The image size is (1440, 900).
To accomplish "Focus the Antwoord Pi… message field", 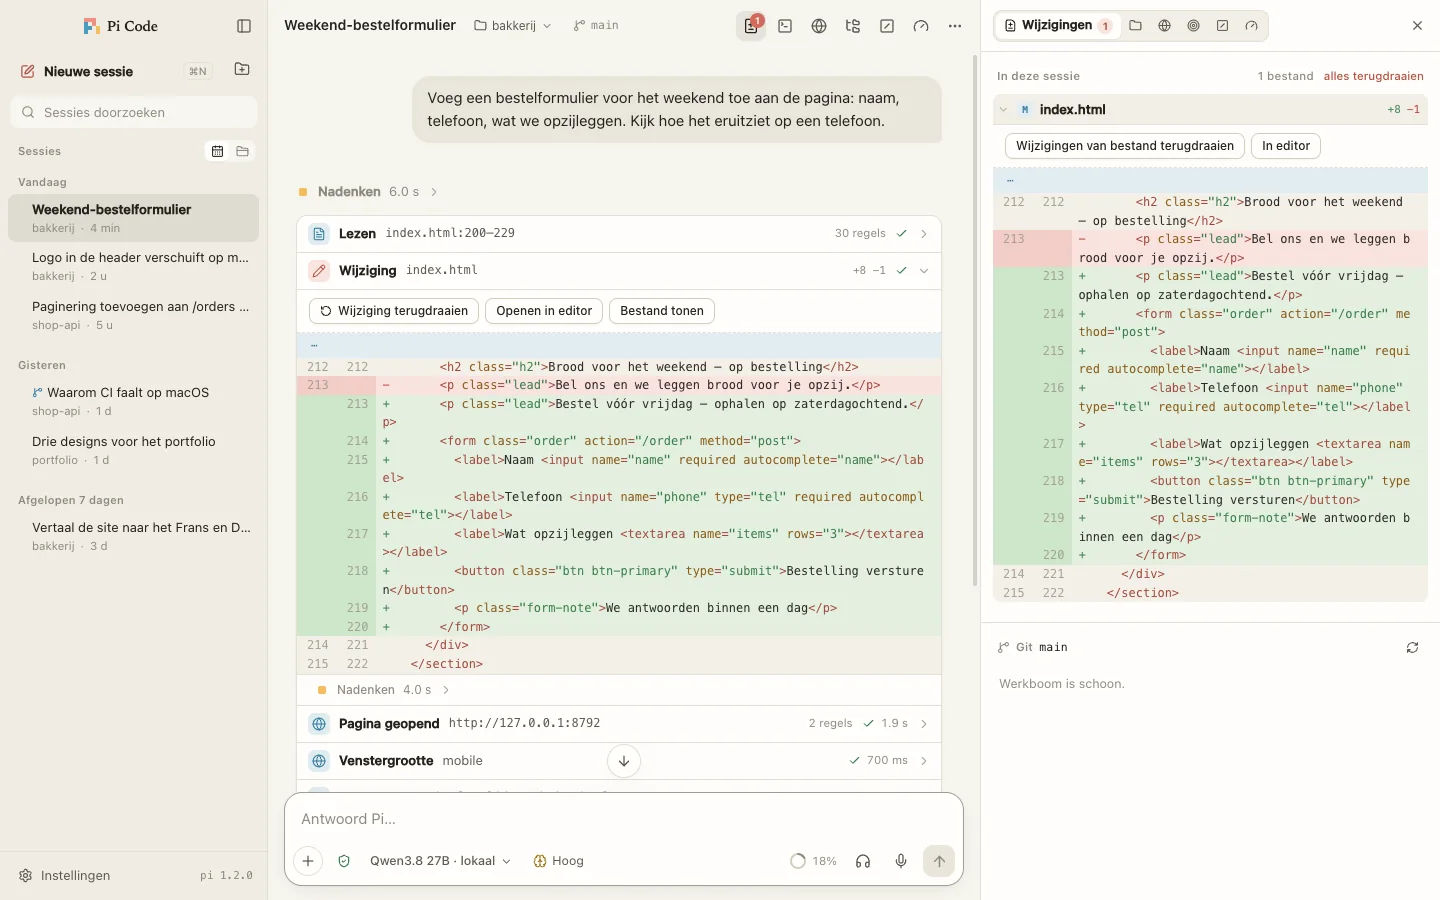I will tap(624, 819).
